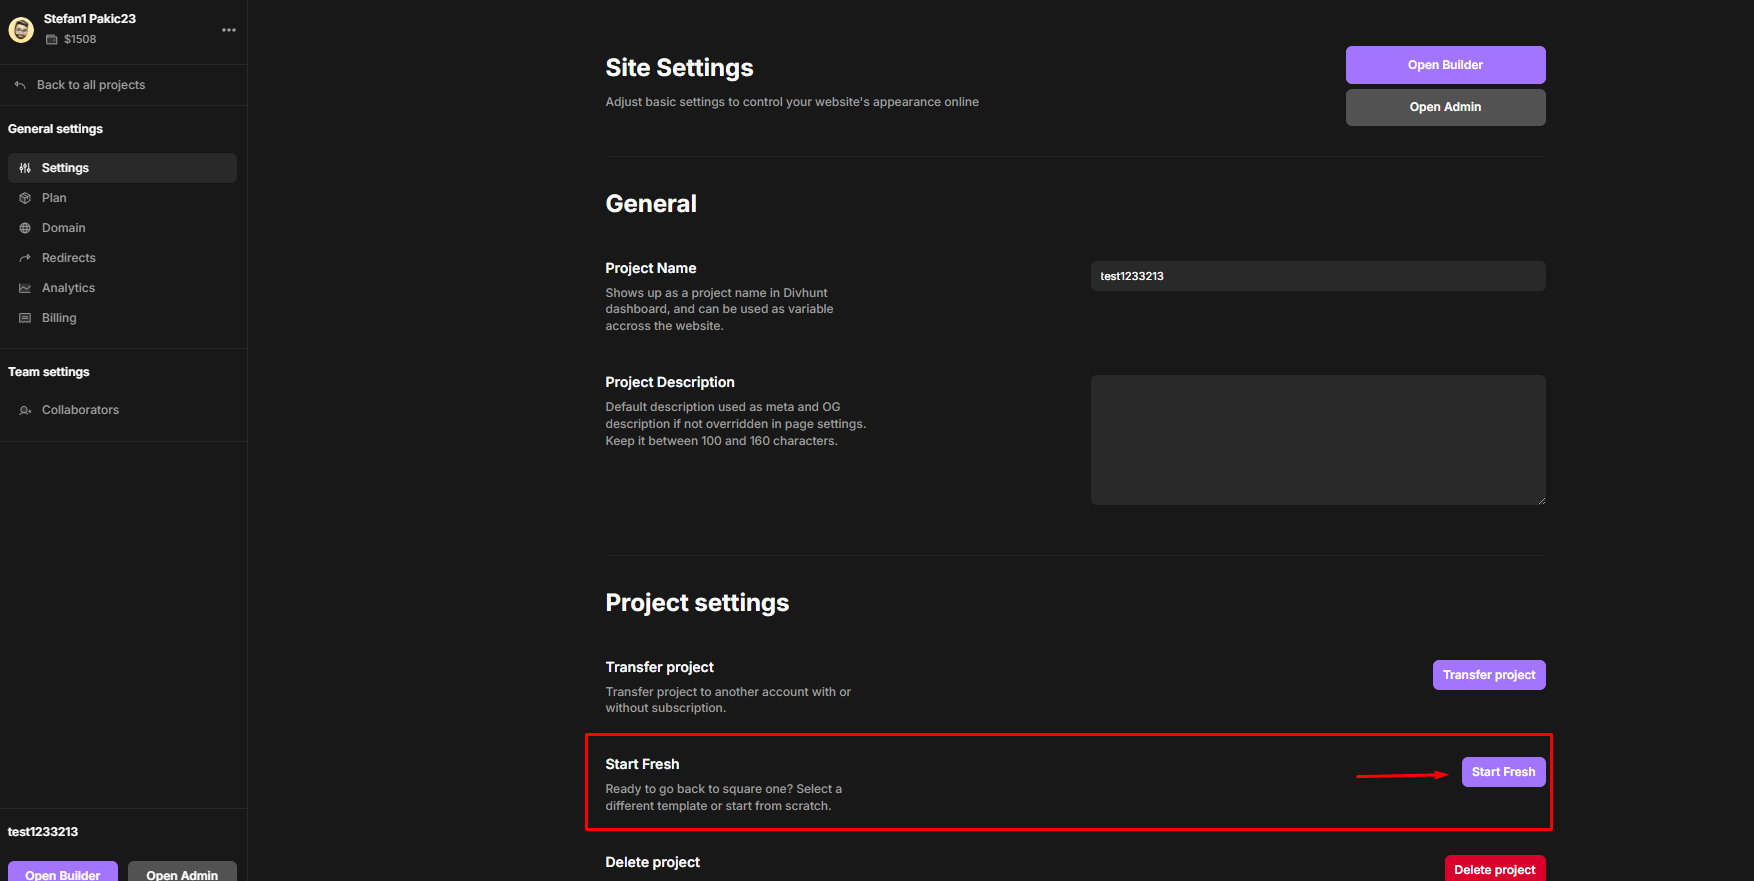Select Collaborators under Team settings
The image size is (1754, 881).
tap(80, 410)
